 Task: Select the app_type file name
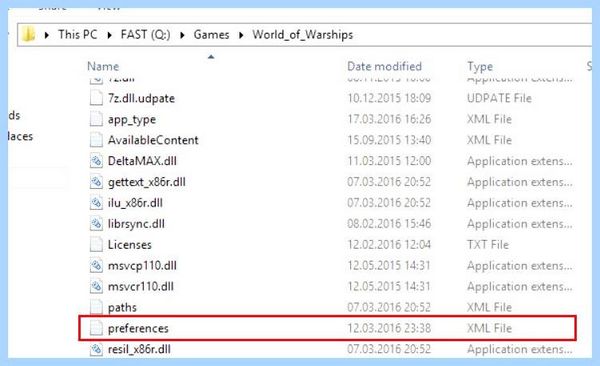(132, 119)
